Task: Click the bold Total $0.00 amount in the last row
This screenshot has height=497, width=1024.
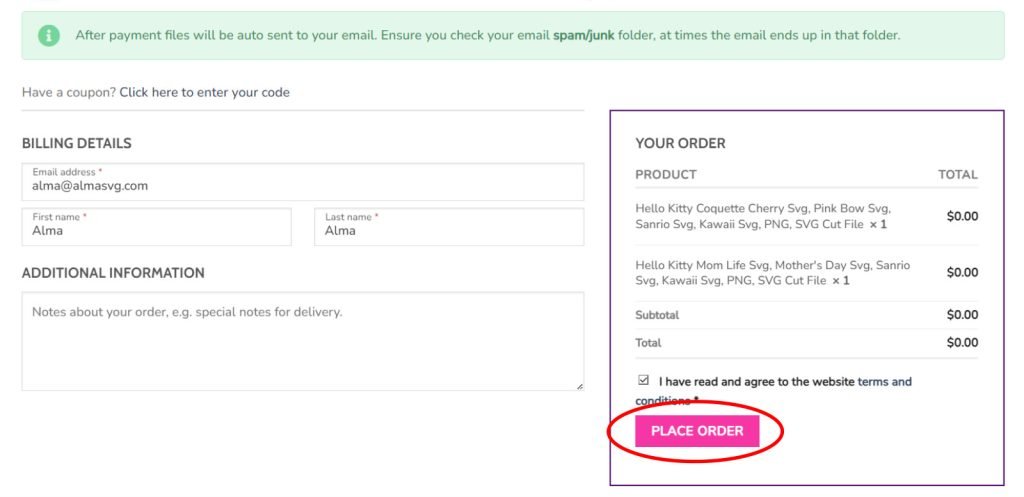Action: click(x=962, y=342)
